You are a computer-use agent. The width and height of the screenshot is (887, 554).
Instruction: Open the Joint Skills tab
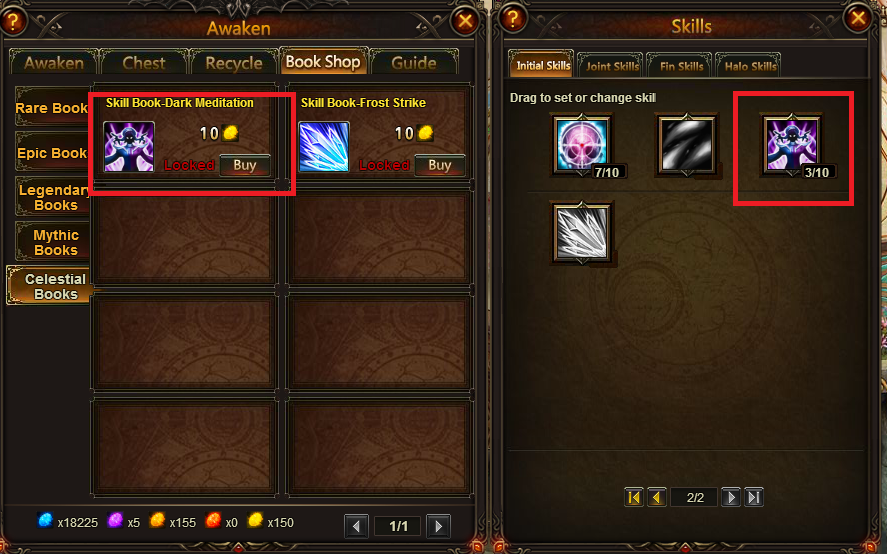click(x=612, y=65)
